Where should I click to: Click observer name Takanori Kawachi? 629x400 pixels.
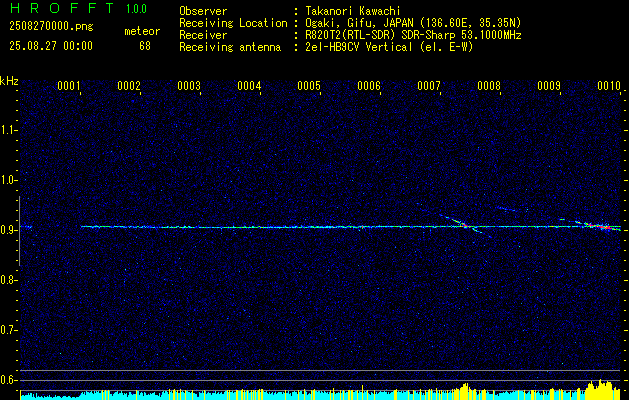(353, 11)
